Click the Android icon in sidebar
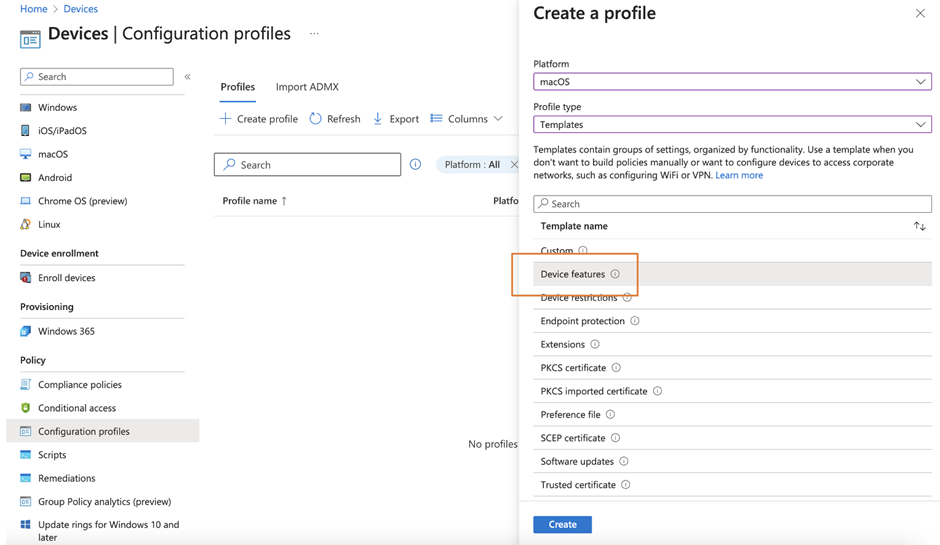This screenshot has width=940, height=545. pyautogui.click(x=25, y=177)
